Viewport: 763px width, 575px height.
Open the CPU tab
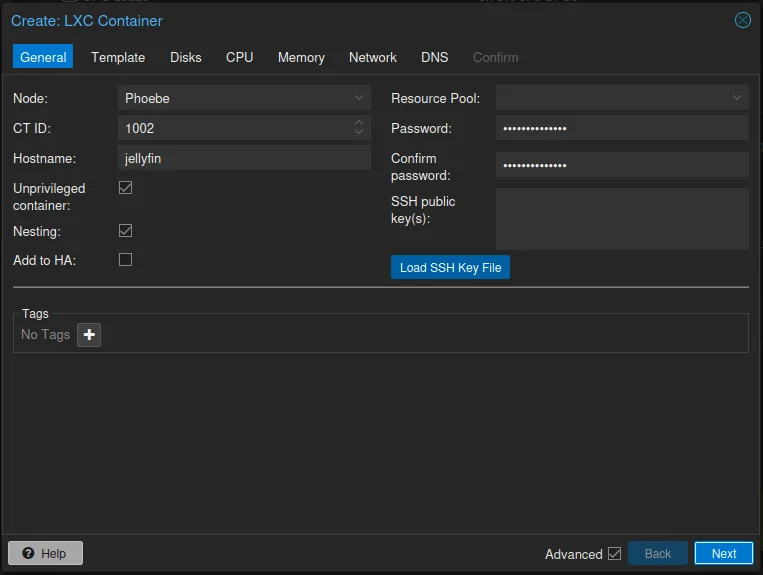coord(239,57)
